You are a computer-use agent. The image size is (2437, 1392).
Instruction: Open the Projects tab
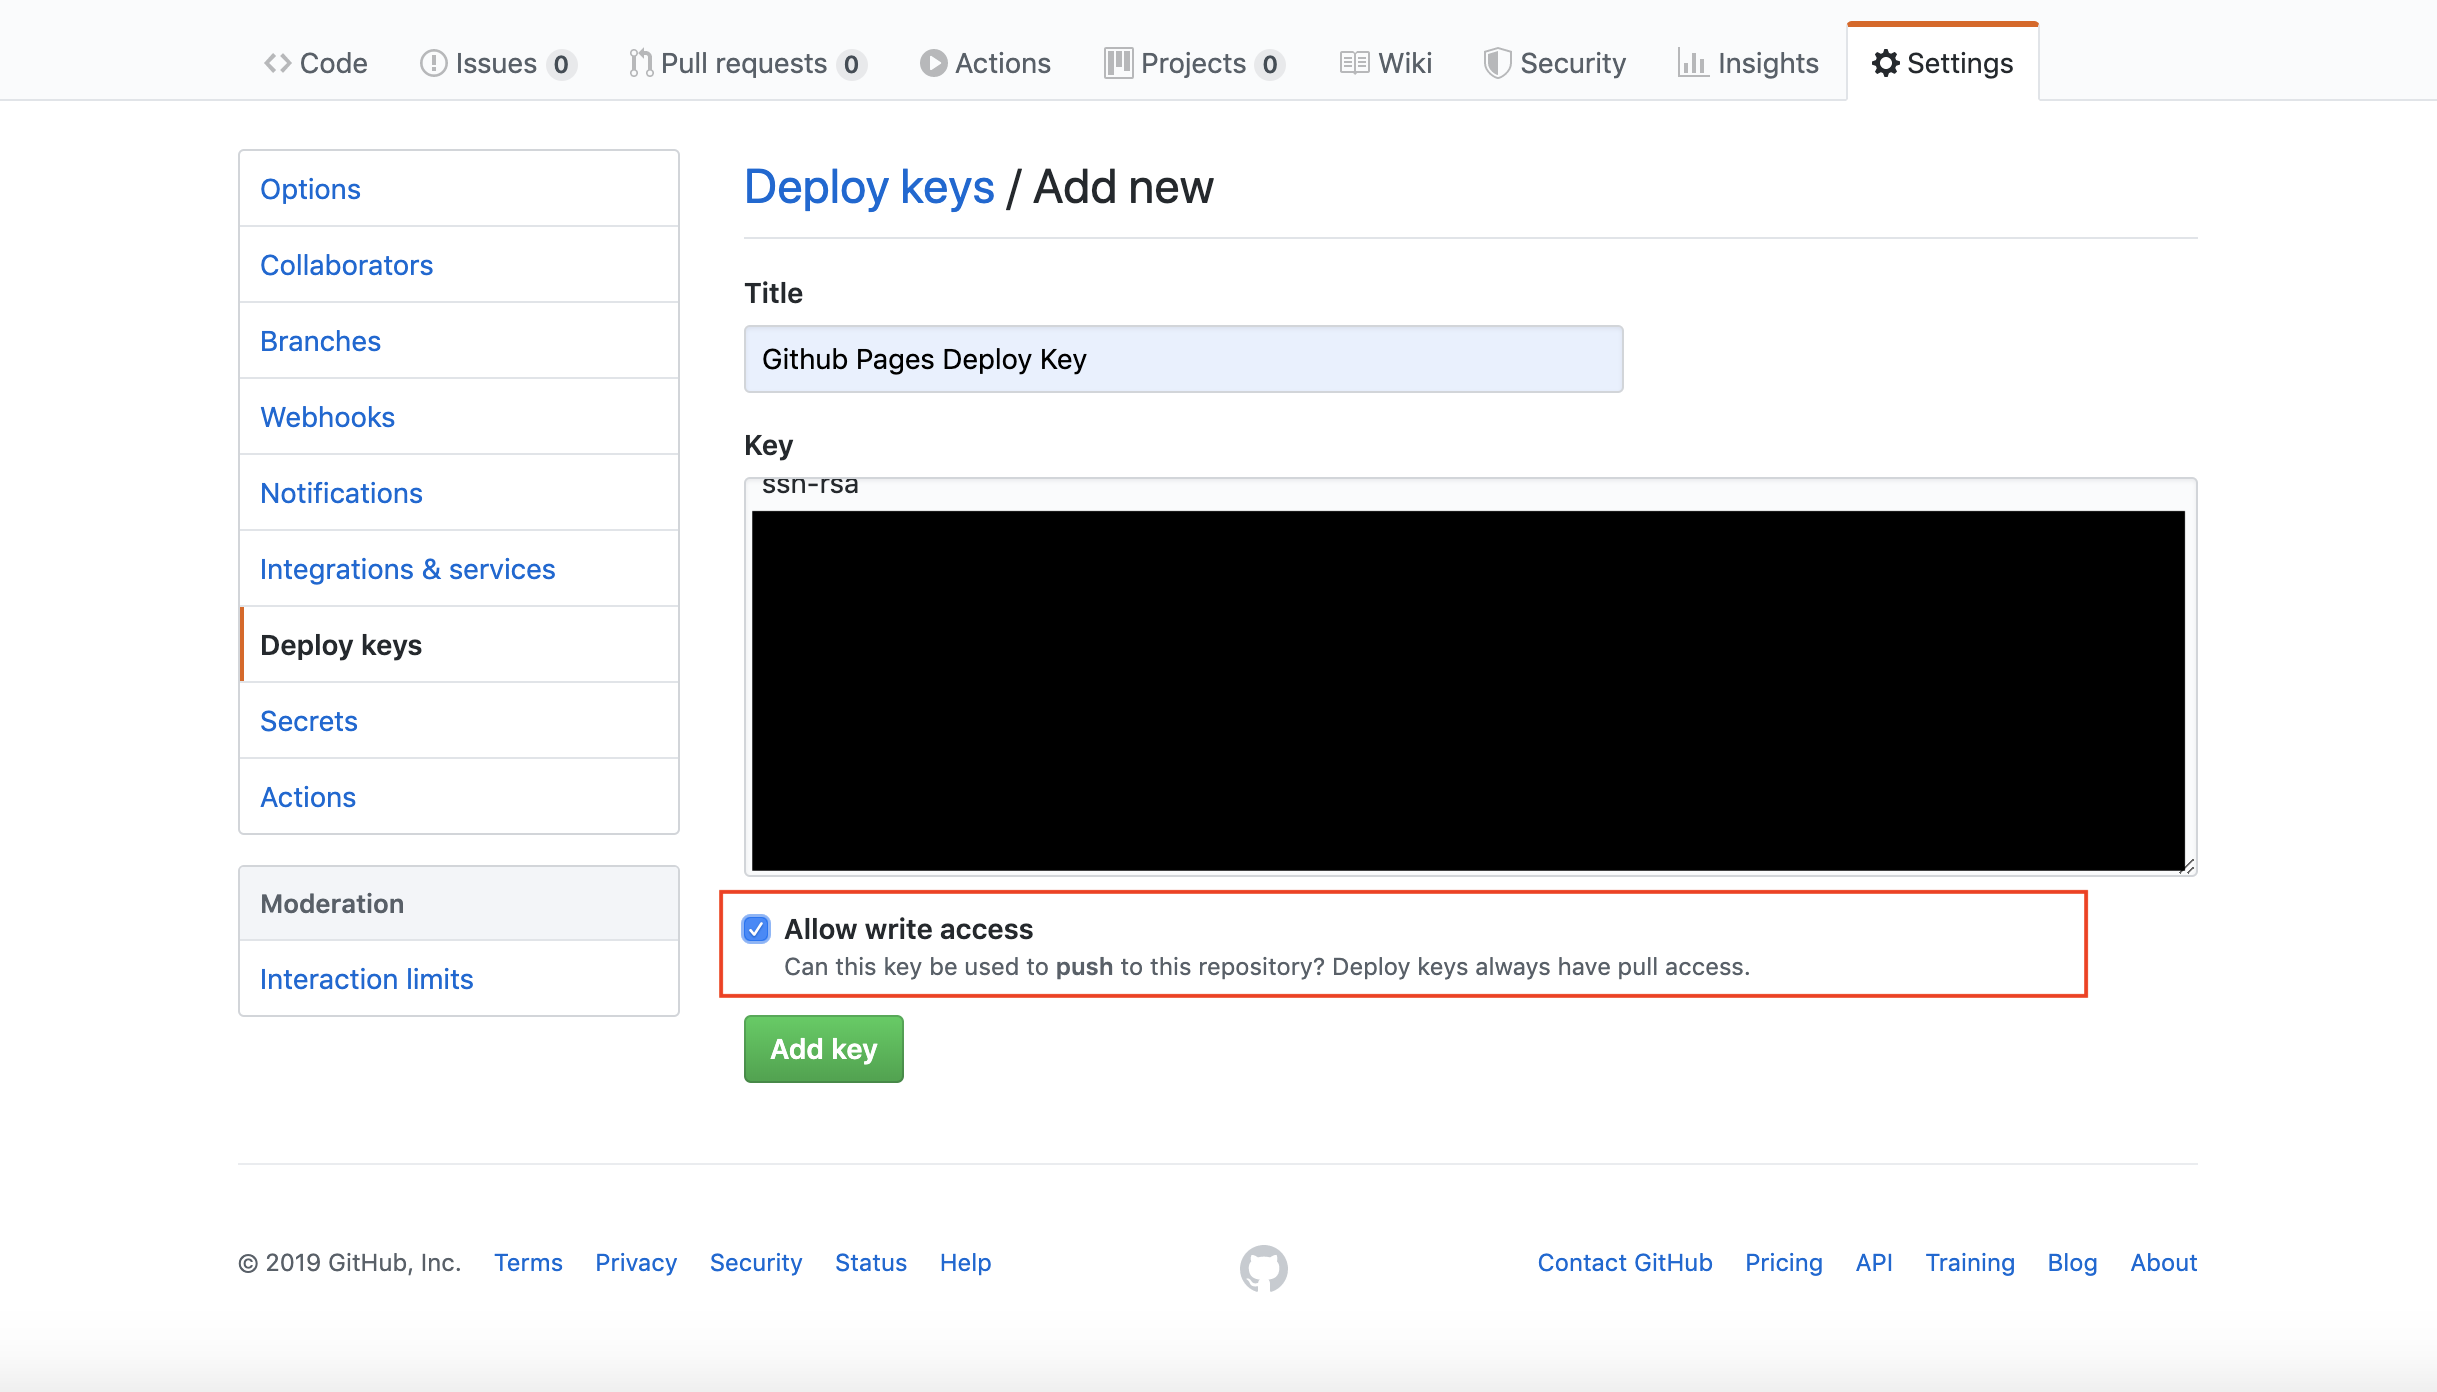coord(1193,63)
